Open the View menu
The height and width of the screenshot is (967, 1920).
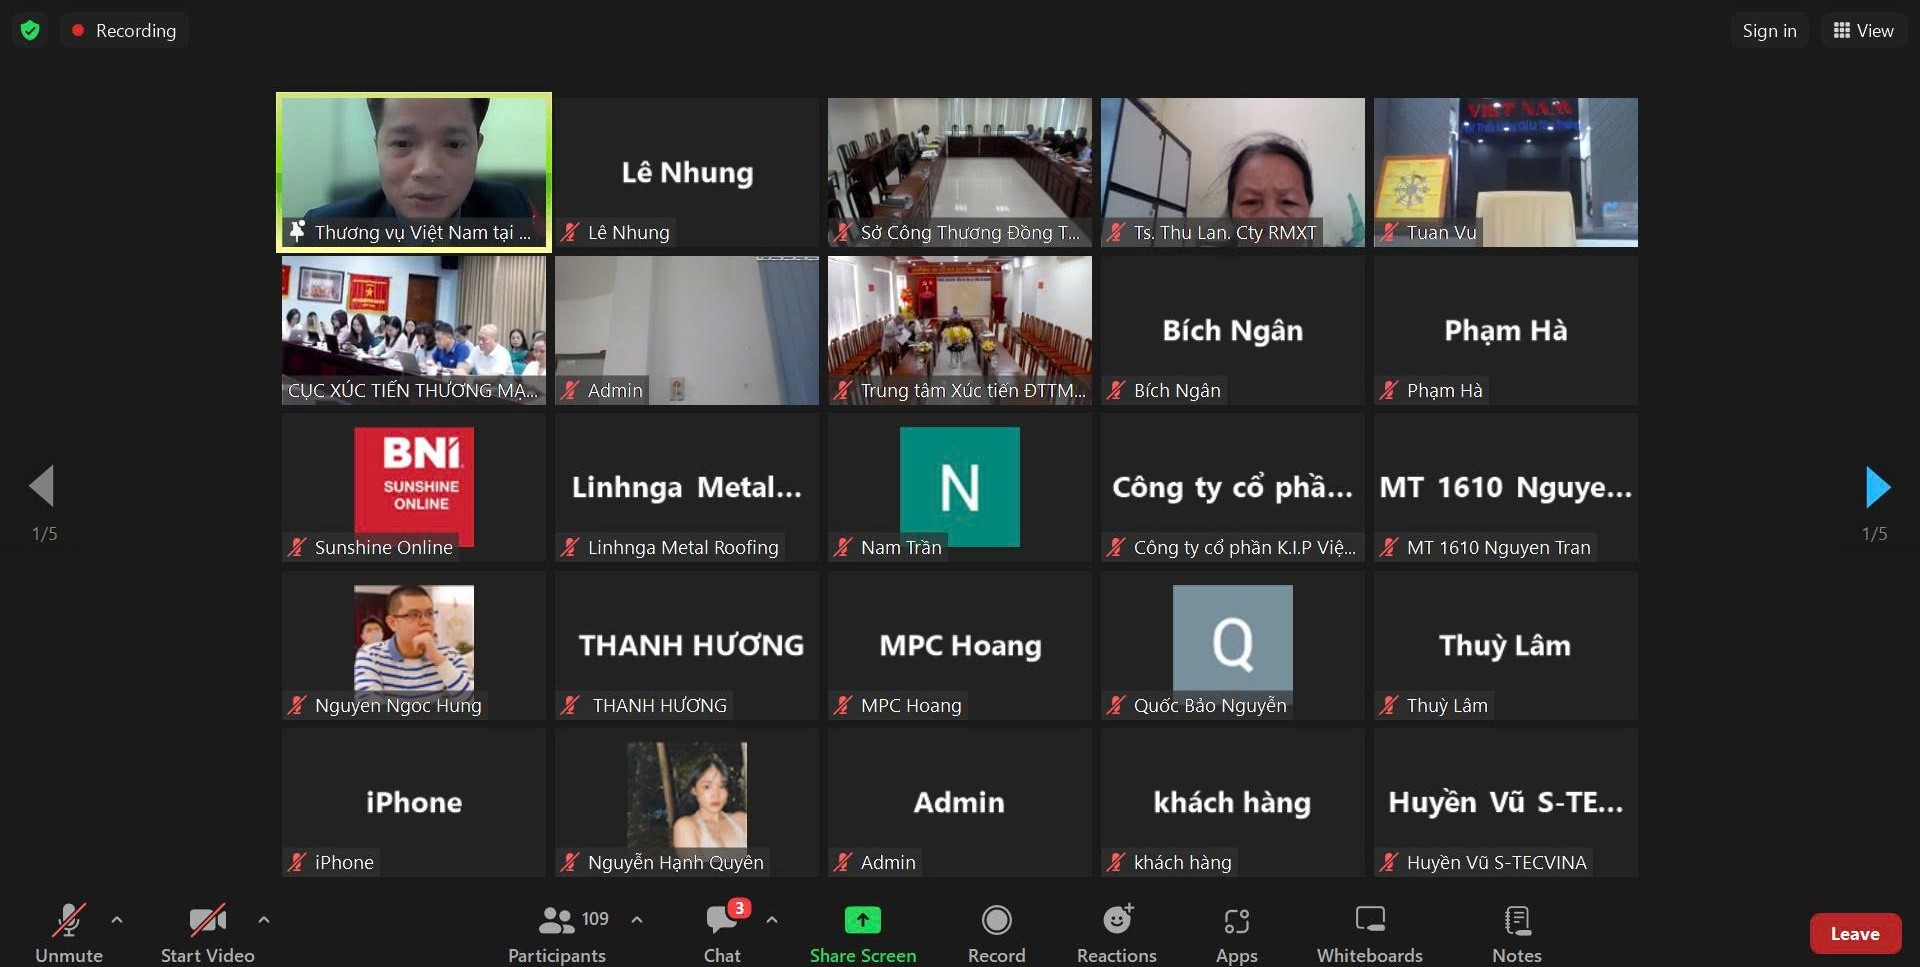[1863, 30]
